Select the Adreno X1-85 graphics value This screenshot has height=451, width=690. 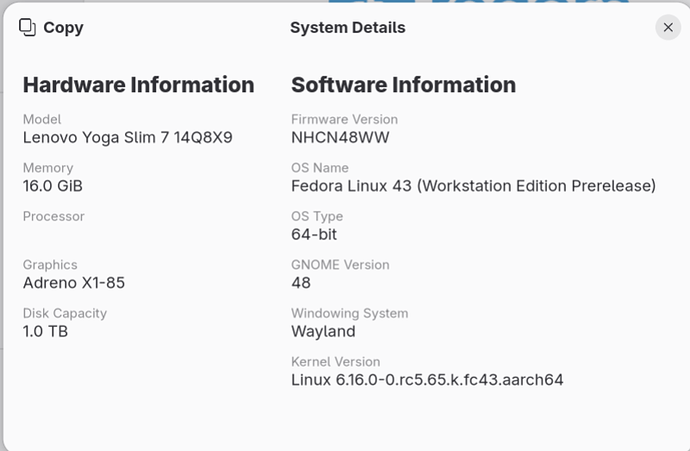74,283
